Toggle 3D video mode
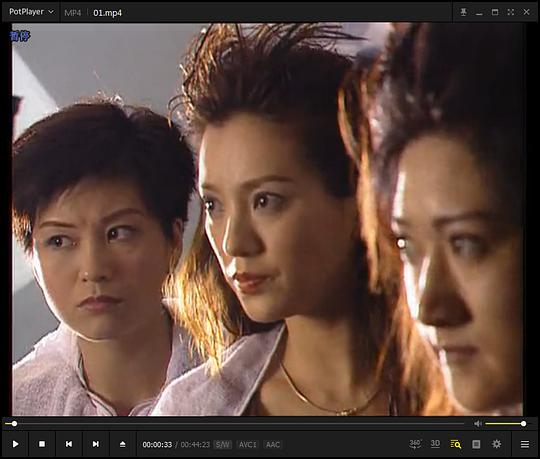Image resolution: width=540 pixels, height=459 pixels. [x=435, y=444]
